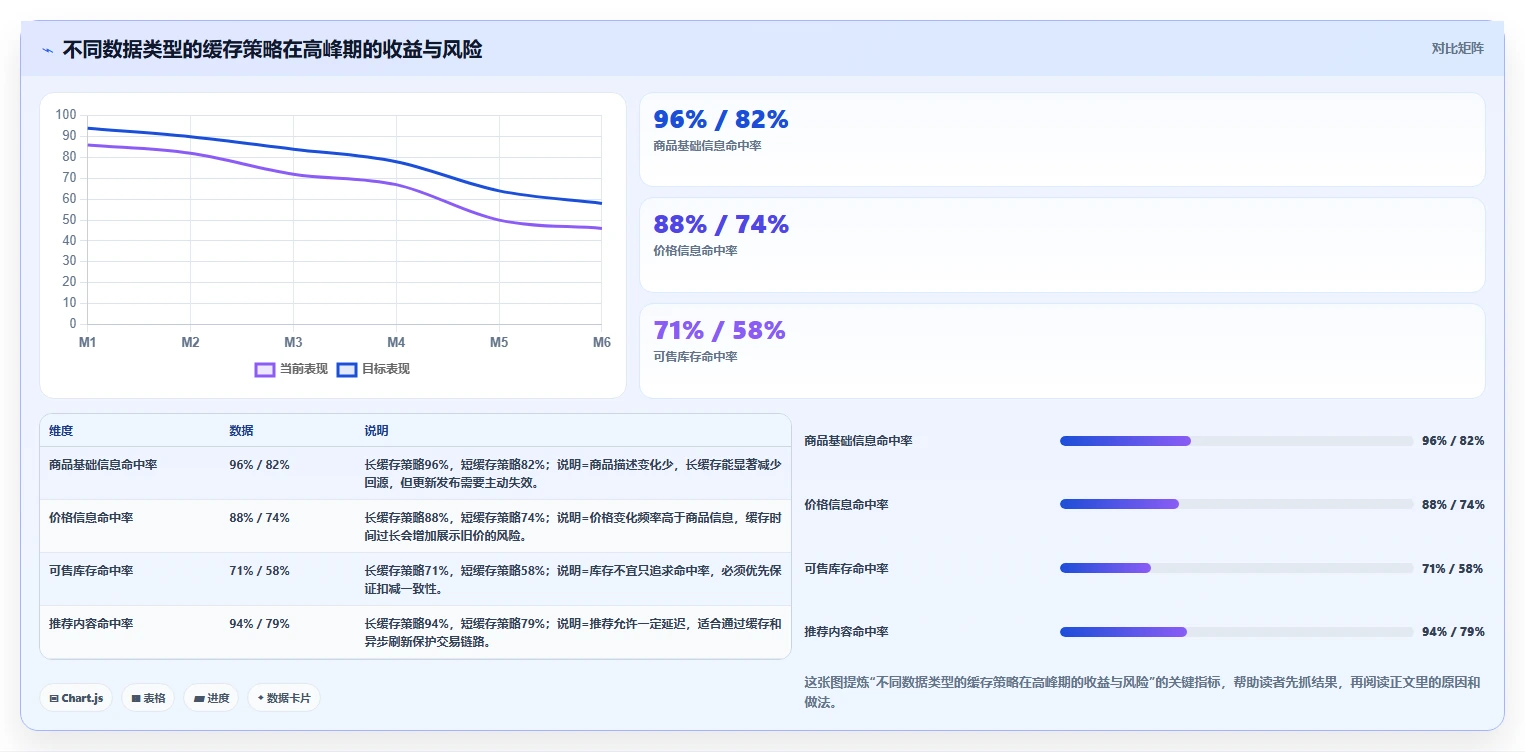Open the 88% / 74% metric card

pos(1062,245)
